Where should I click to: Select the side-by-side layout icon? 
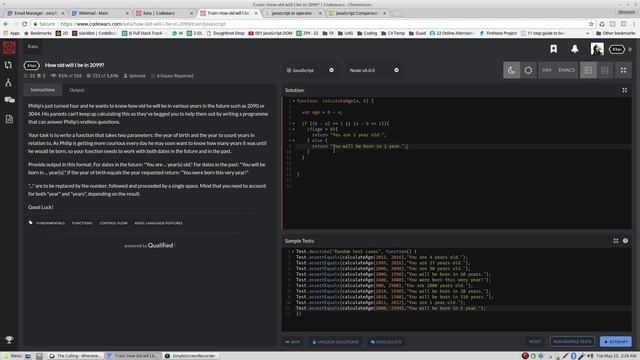click(x=588, y=70)
